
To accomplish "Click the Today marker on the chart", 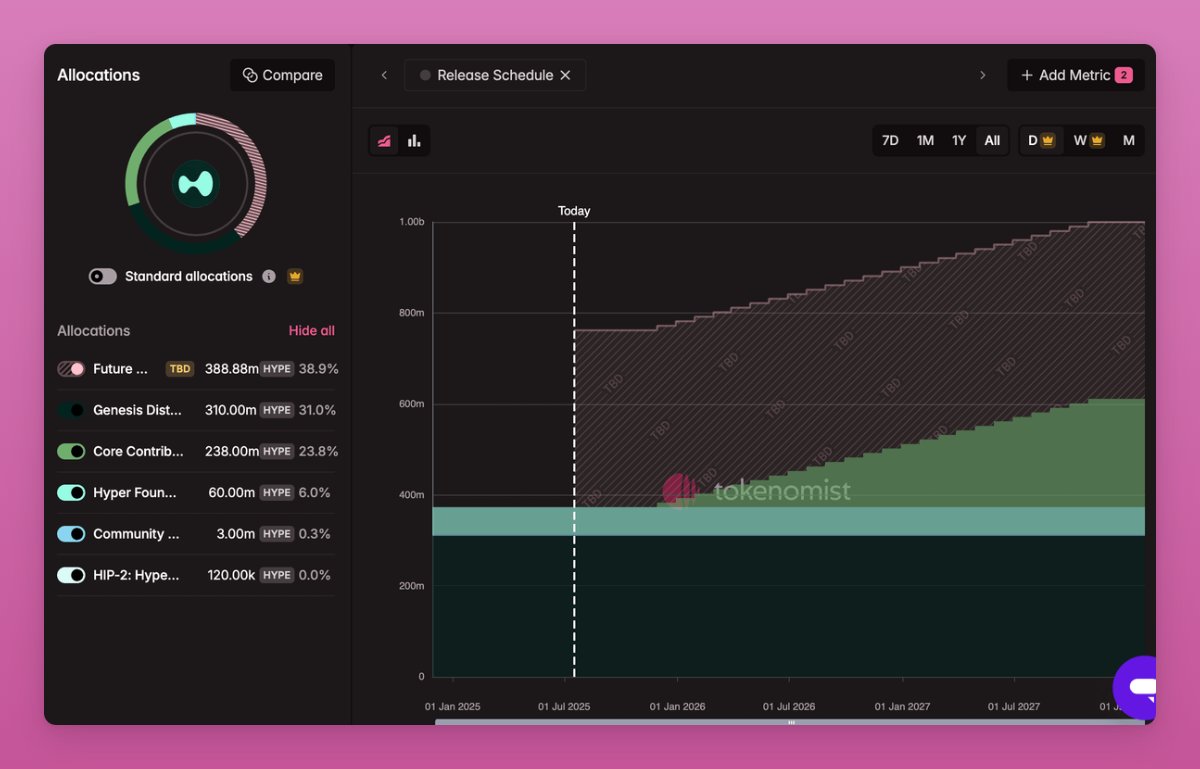I will click(574, 211).
